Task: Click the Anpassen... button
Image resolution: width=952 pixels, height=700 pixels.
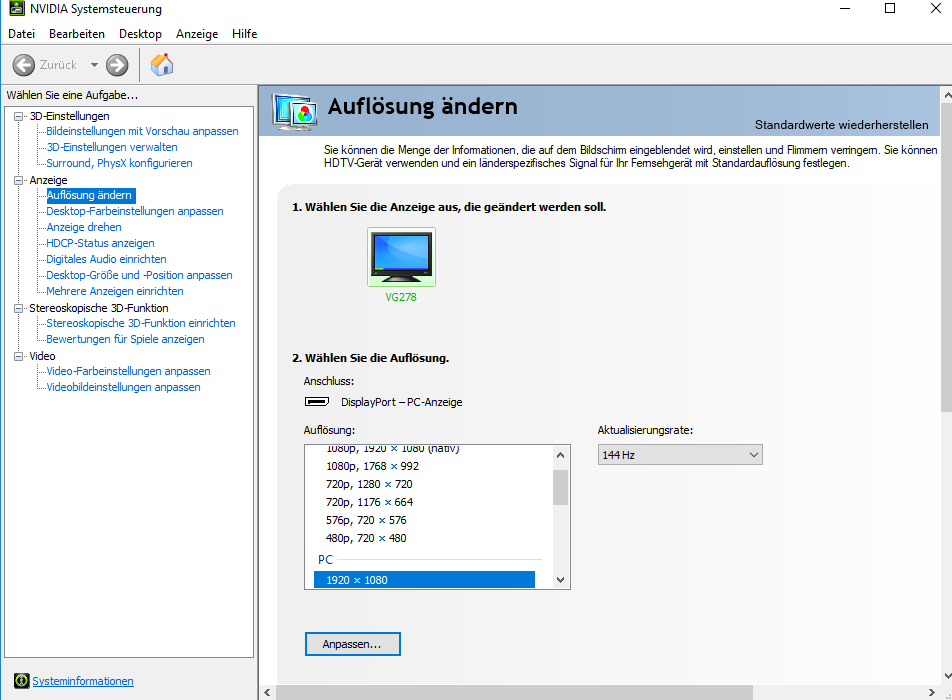Action: pyautogui.click(x=353, y=644)
